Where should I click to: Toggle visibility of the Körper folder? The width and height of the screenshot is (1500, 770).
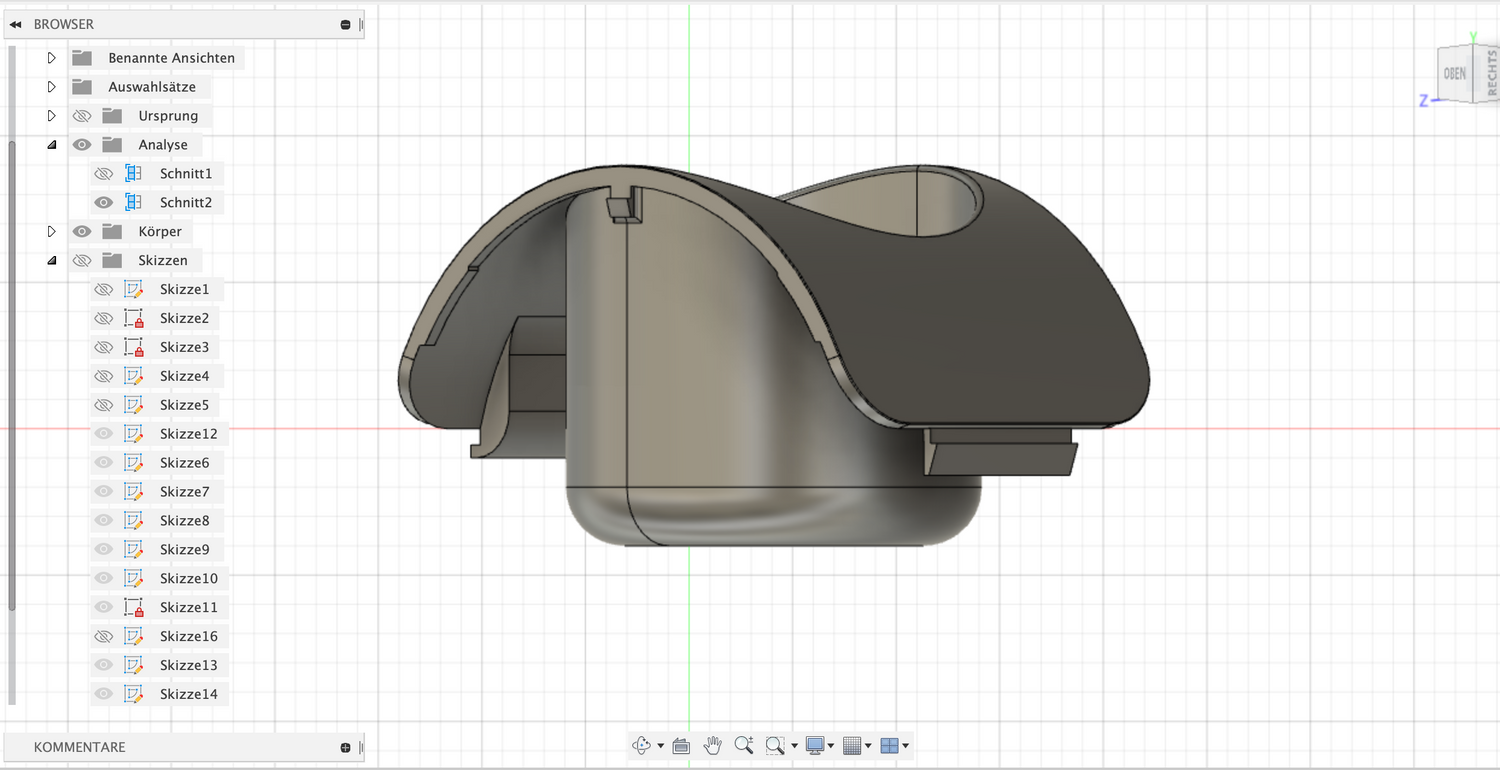[82, 232]
